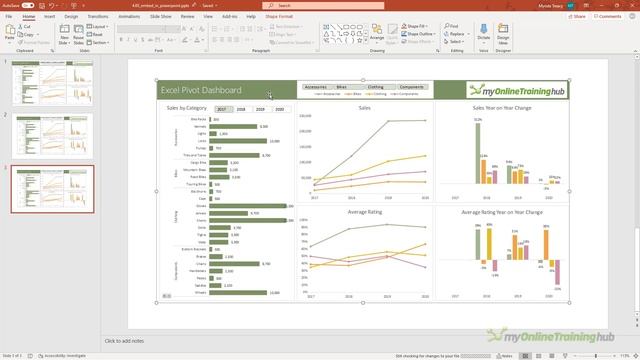This screenshot has height=360, width=640.
Task: Click the notes area 'Click to add notes'
Action: click(124, 341)
